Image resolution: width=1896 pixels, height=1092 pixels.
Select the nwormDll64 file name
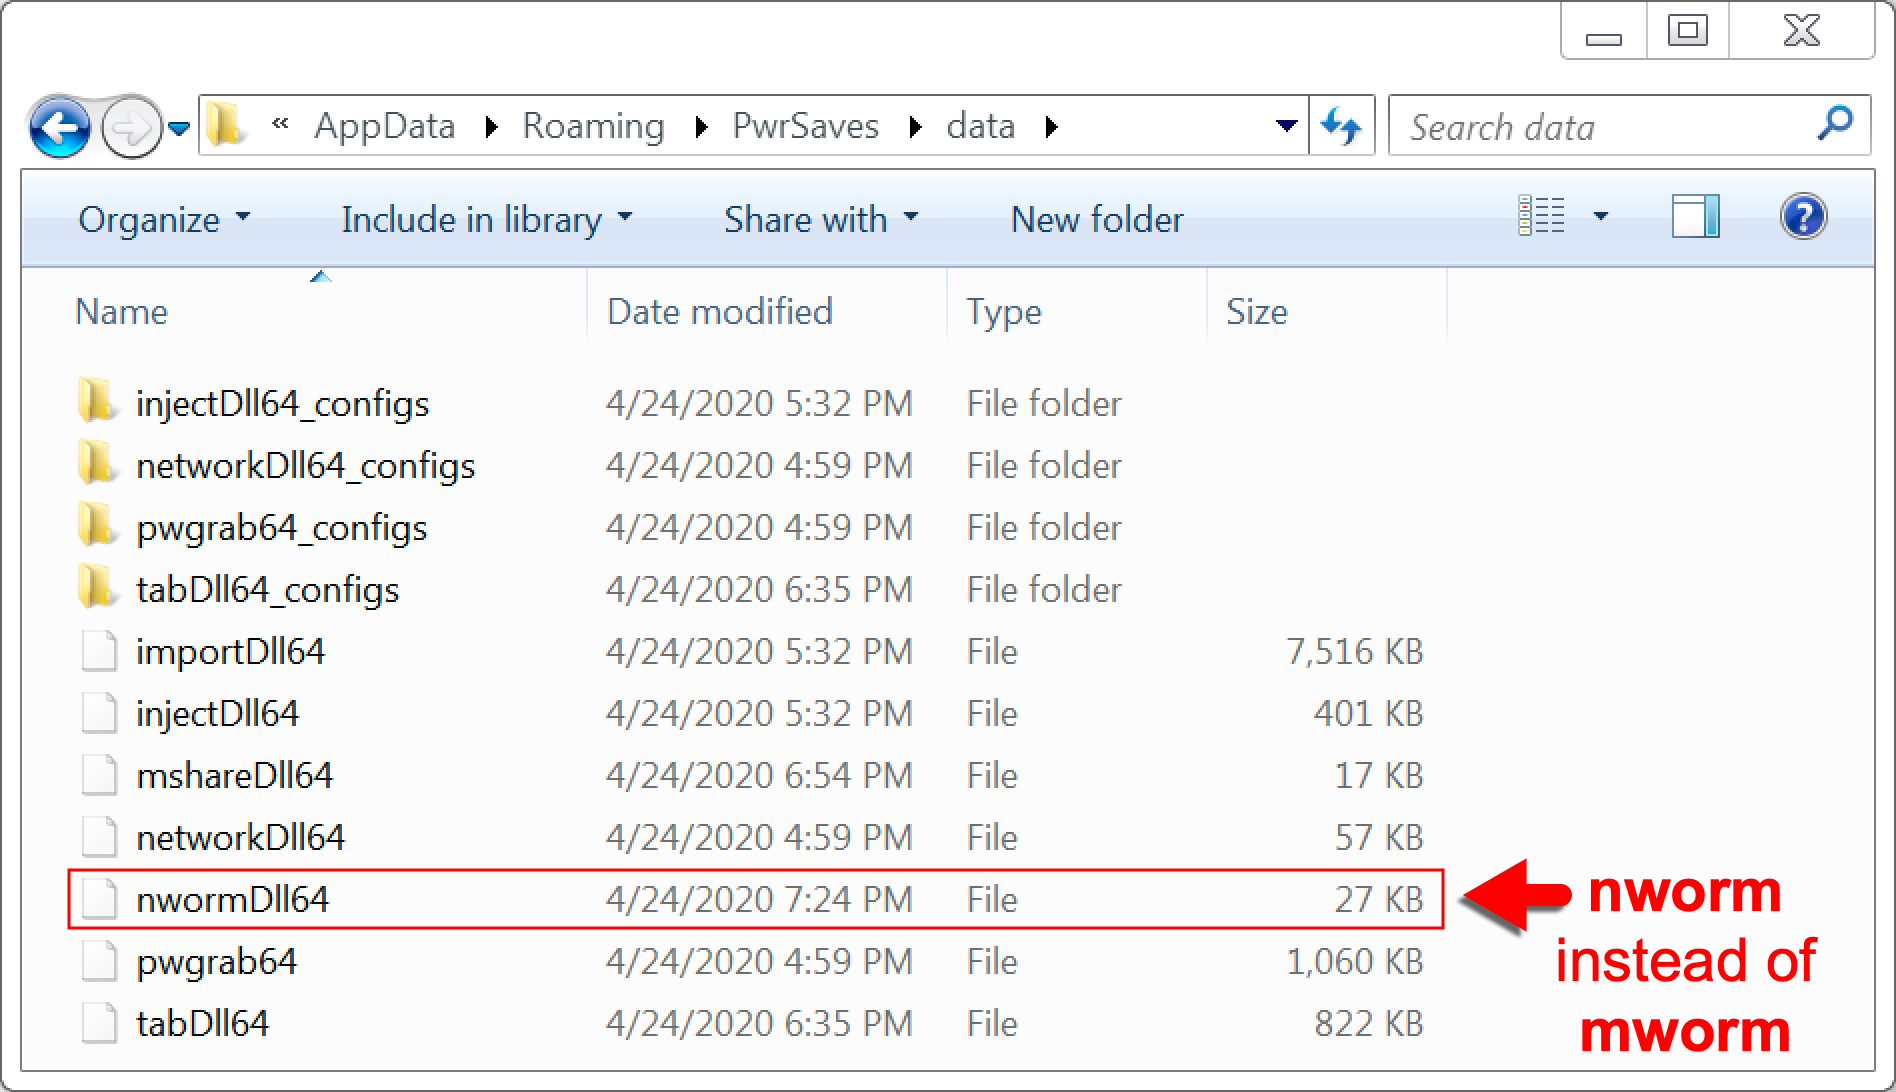(233, 900)
